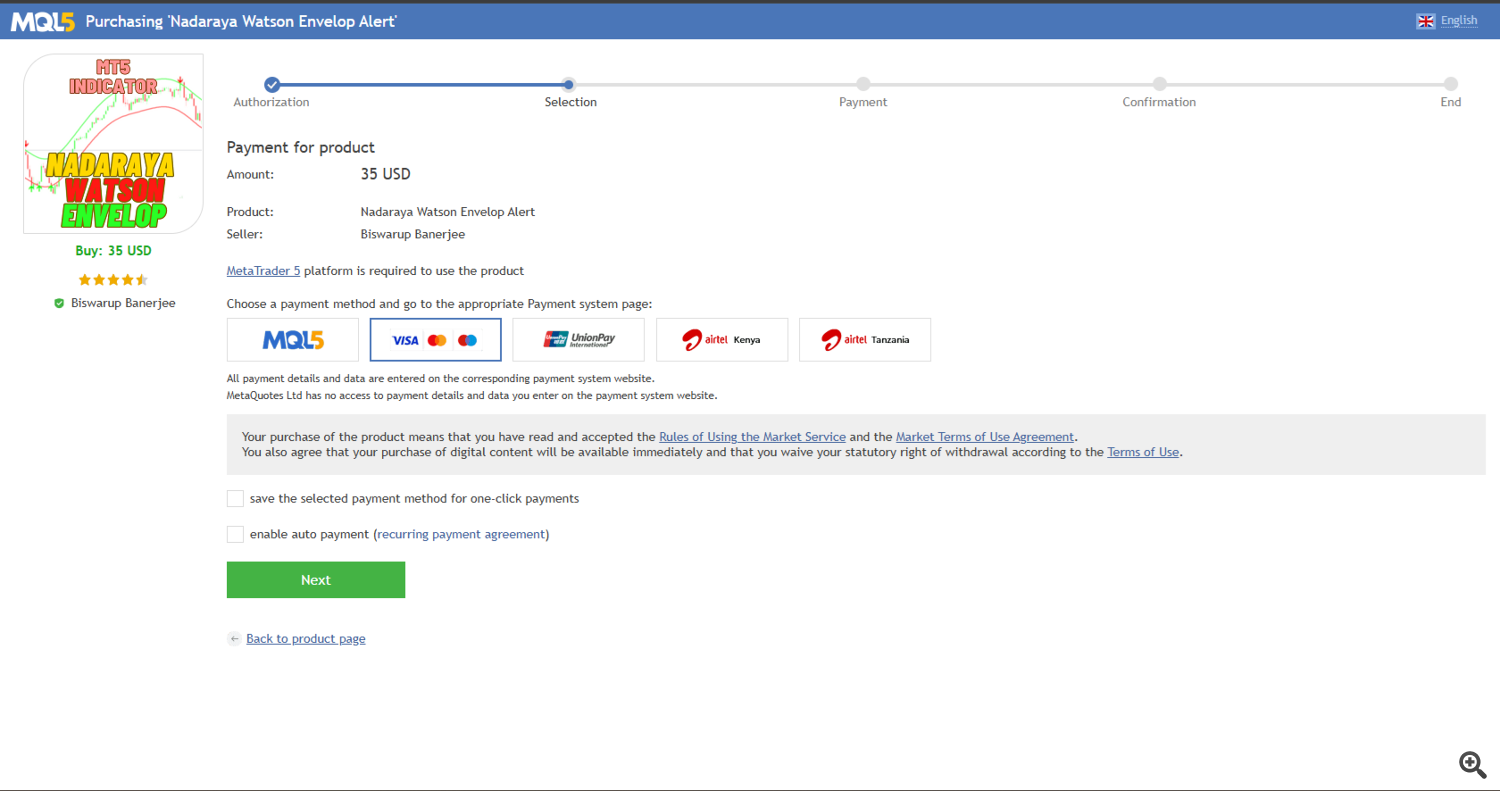Enable save payment method for one-click payments
This screenshot has width=1500, height=791.
pos(235,499)
